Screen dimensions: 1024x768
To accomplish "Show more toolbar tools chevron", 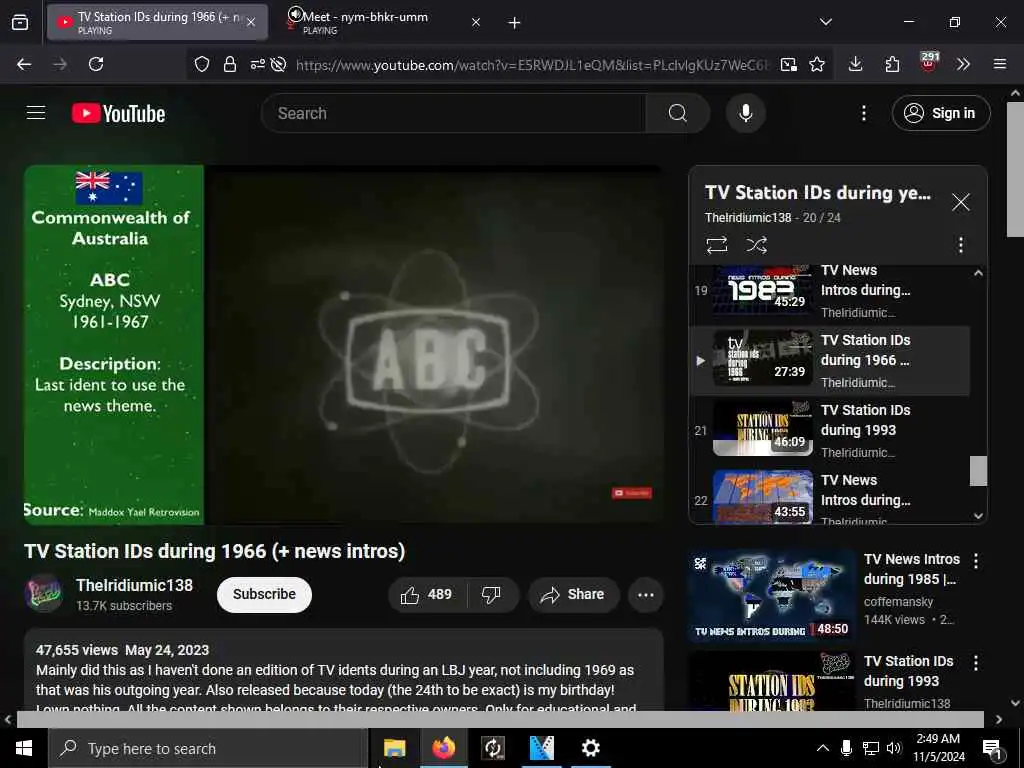I will pos(963,64).
